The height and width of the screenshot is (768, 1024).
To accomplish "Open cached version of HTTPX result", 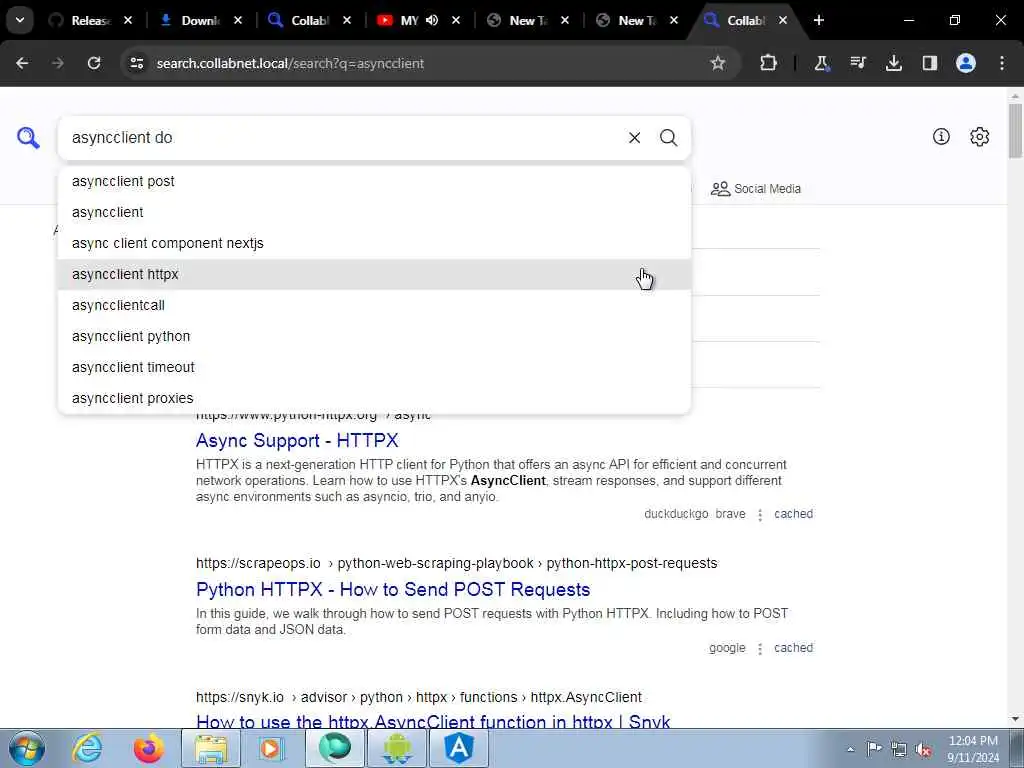I will [793, 514].
